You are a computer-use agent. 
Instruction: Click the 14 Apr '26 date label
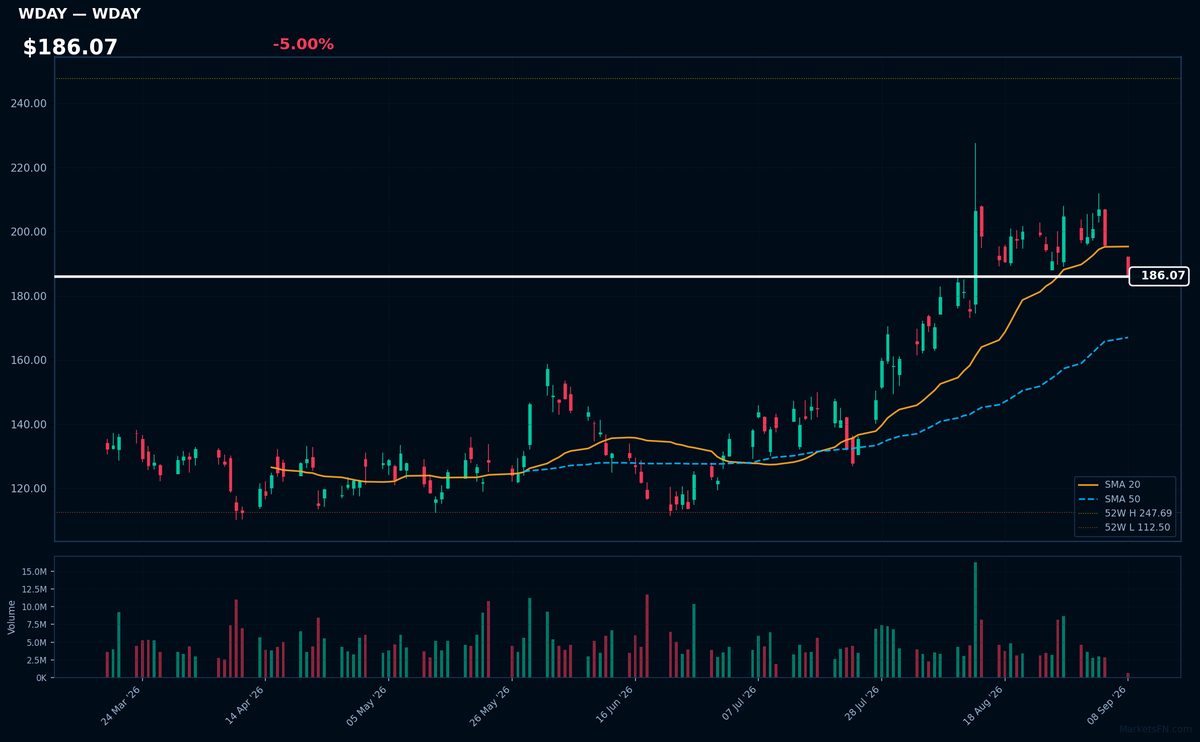(245, 705)
